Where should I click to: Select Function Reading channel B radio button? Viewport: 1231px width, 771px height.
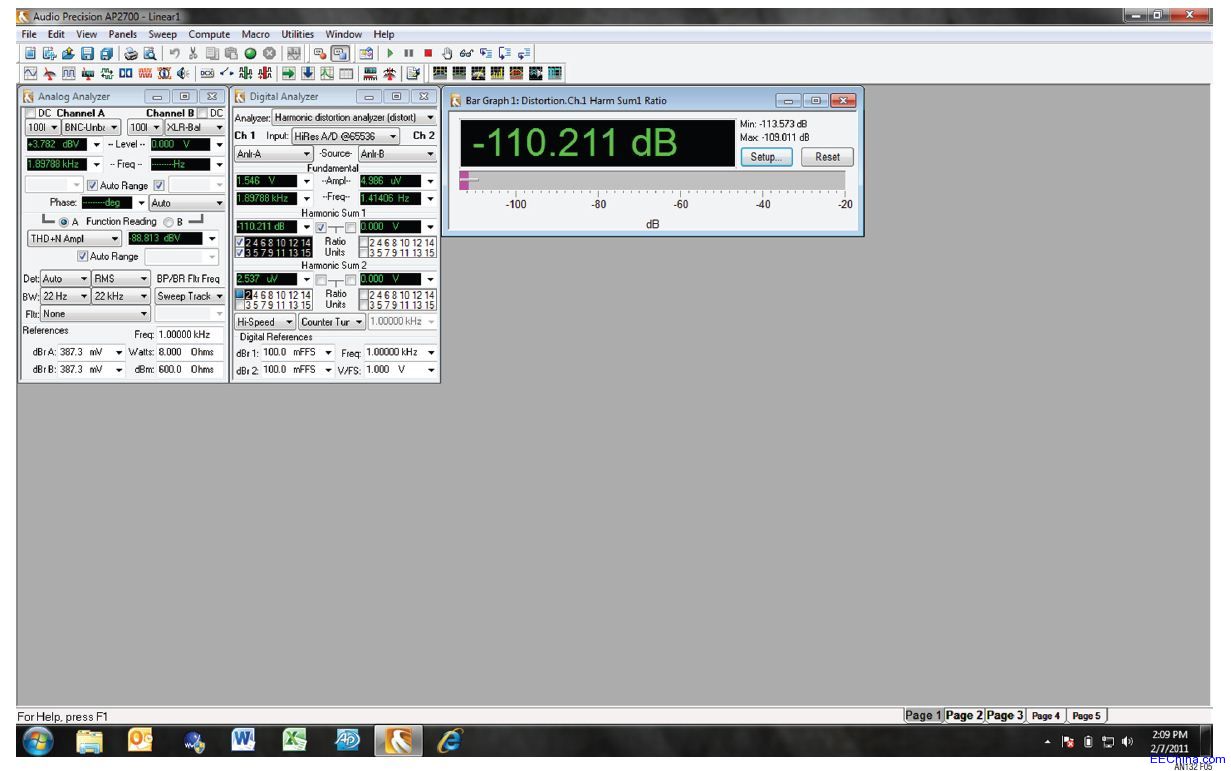pos(168,221)
